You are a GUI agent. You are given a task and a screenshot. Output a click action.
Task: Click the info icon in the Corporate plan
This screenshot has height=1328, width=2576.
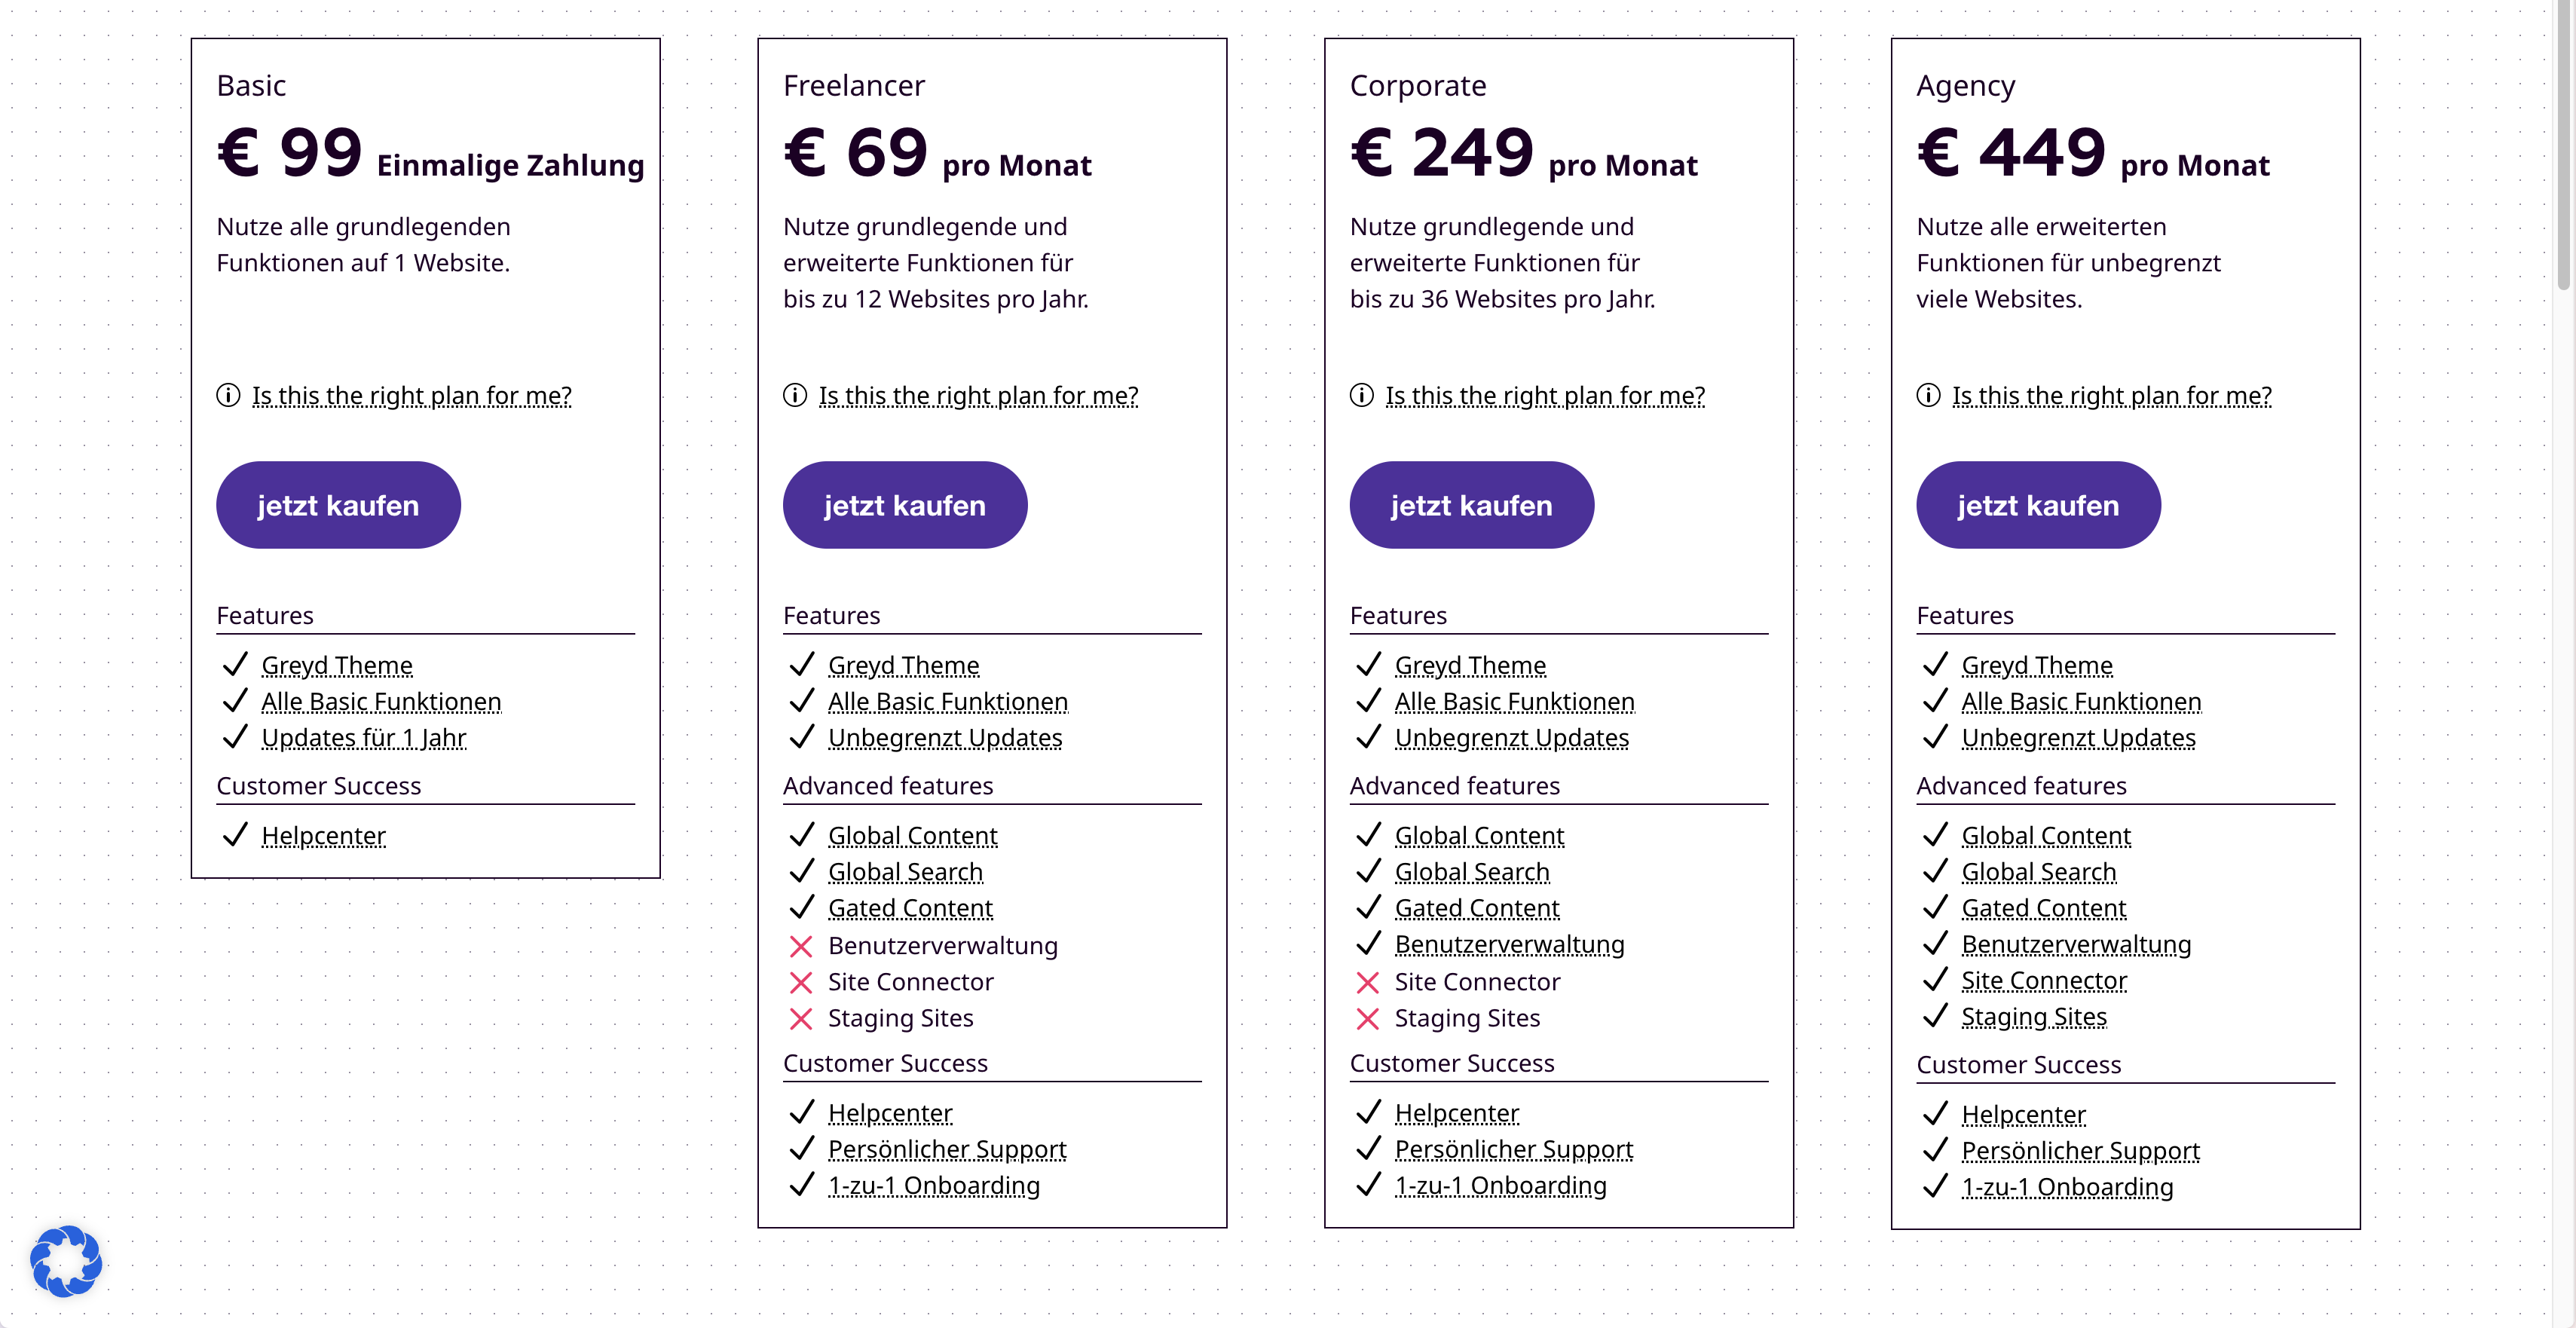click(x=1361, y=396)
